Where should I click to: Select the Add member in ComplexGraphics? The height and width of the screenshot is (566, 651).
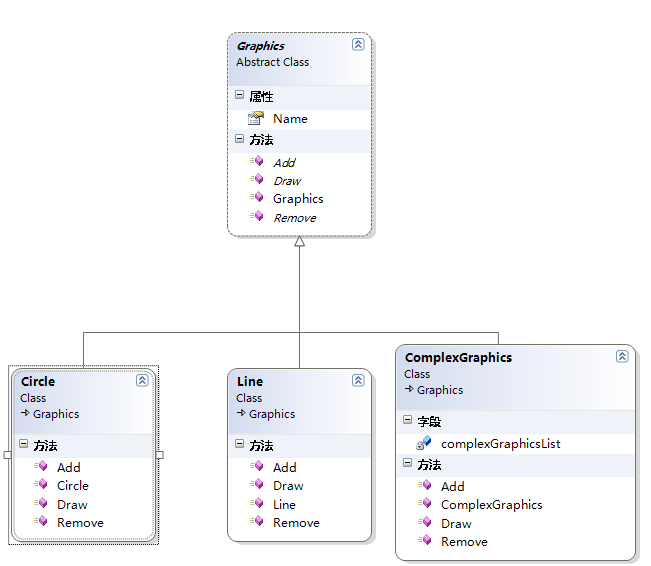[453, 486]
